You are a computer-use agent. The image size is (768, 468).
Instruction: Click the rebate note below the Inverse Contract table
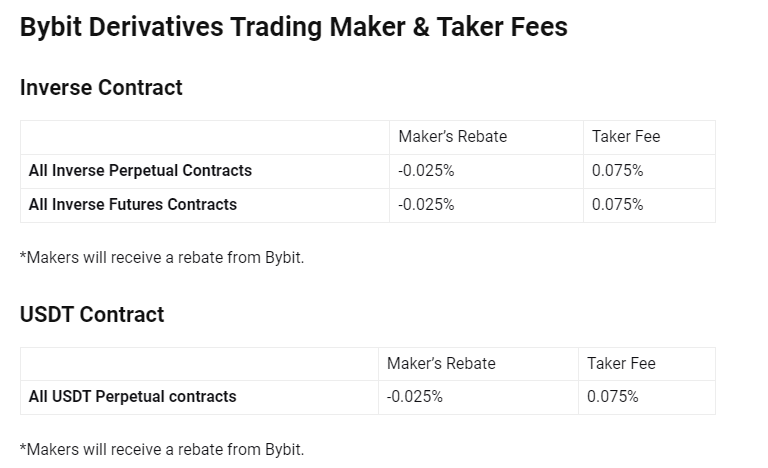162,258
